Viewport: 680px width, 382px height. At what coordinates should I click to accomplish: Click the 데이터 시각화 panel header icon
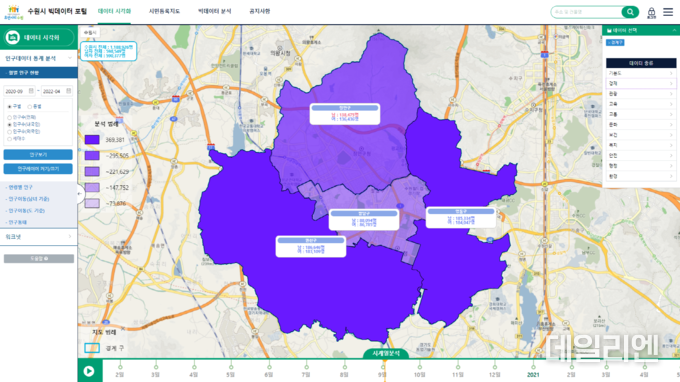pyautogui.click(x=13, y=38)
